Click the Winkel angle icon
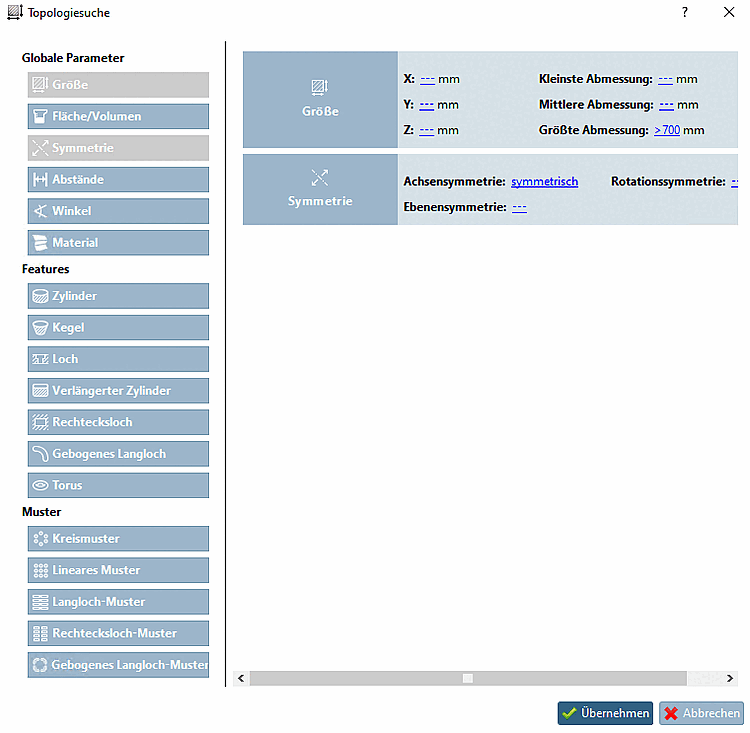The height and width of the screenshot is (733, 750). pyautogui.click(x=40, y=211)
